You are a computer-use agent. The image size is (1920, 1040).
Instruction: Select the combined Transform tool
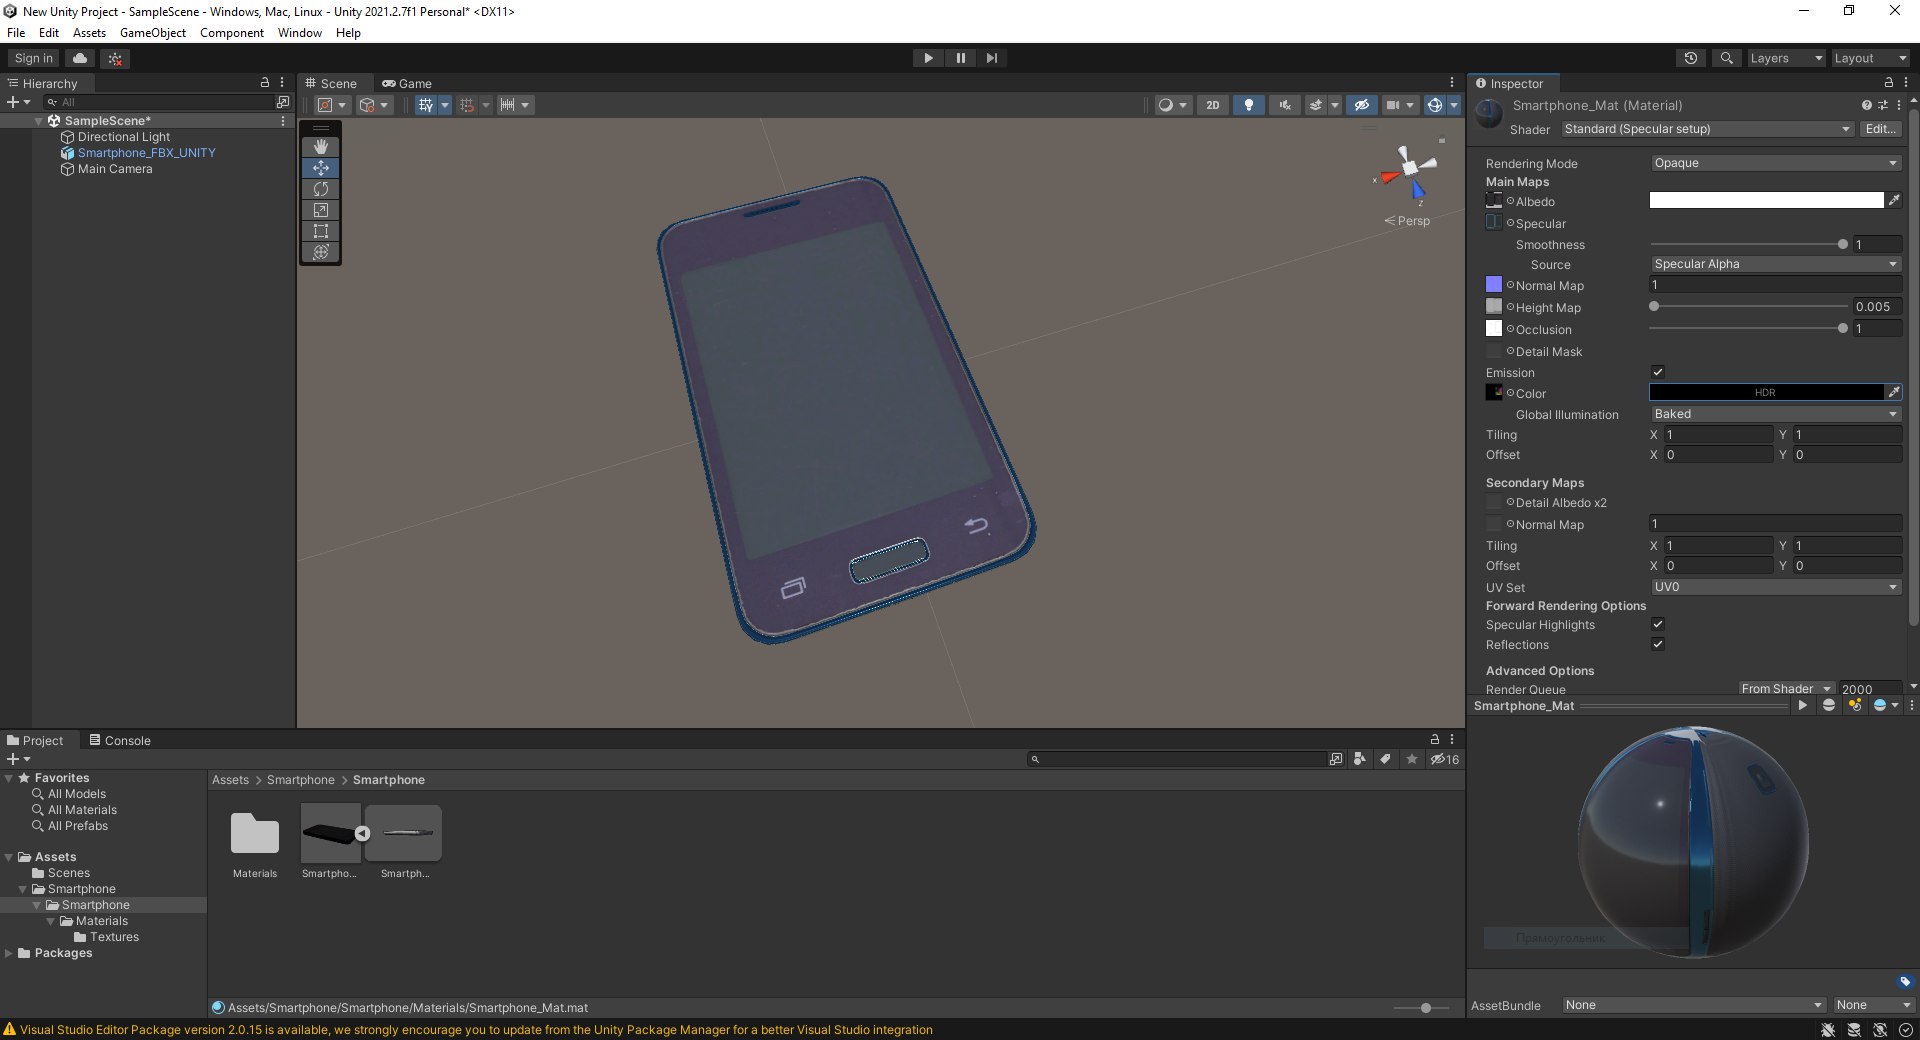tap(321, 251)
